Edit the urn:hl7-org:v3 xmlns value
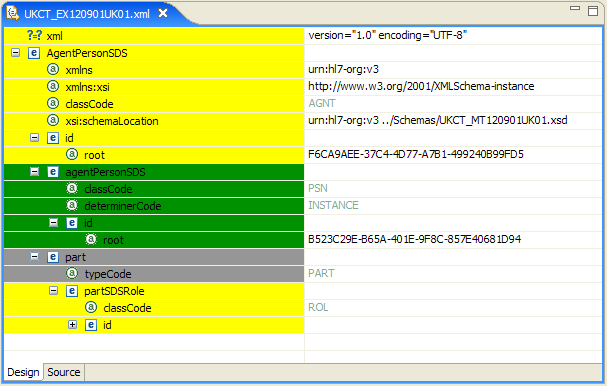Image resolution: width=607 pixels, height=386 pixels. (343, 69)
